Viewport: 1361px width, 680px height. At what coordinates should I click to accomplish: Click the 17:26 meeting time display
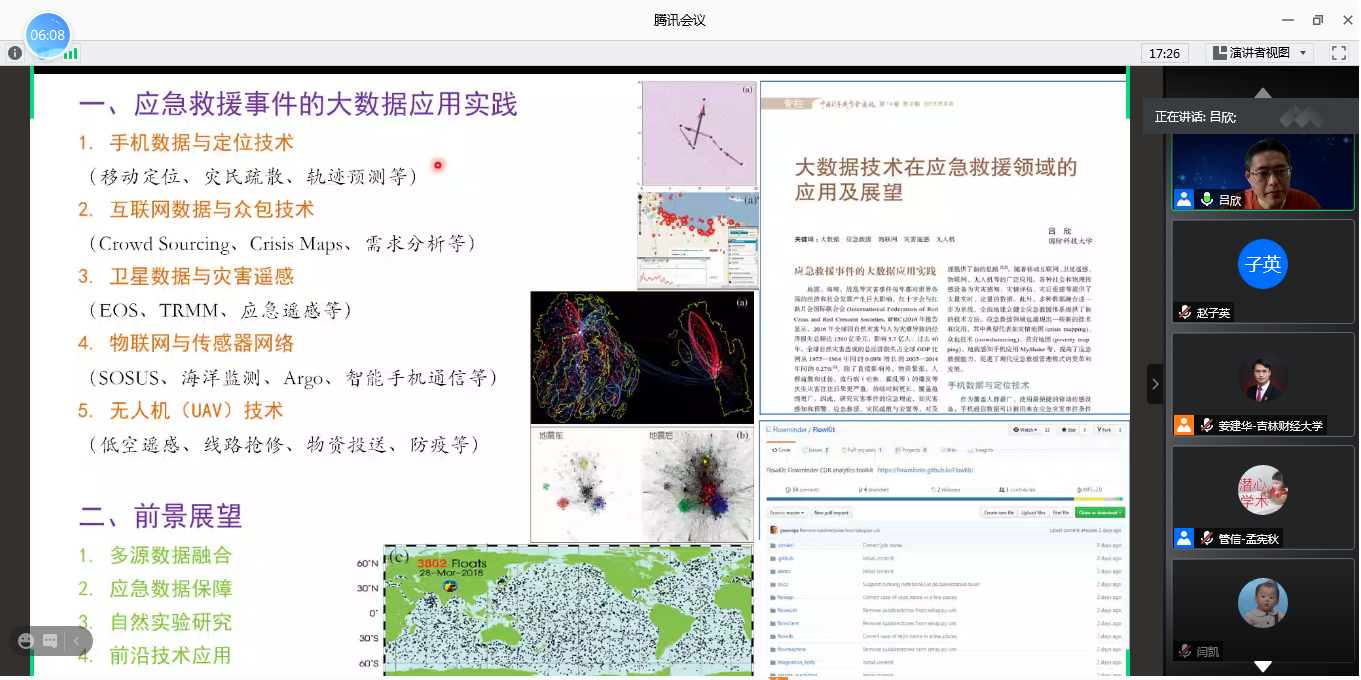1164,53
